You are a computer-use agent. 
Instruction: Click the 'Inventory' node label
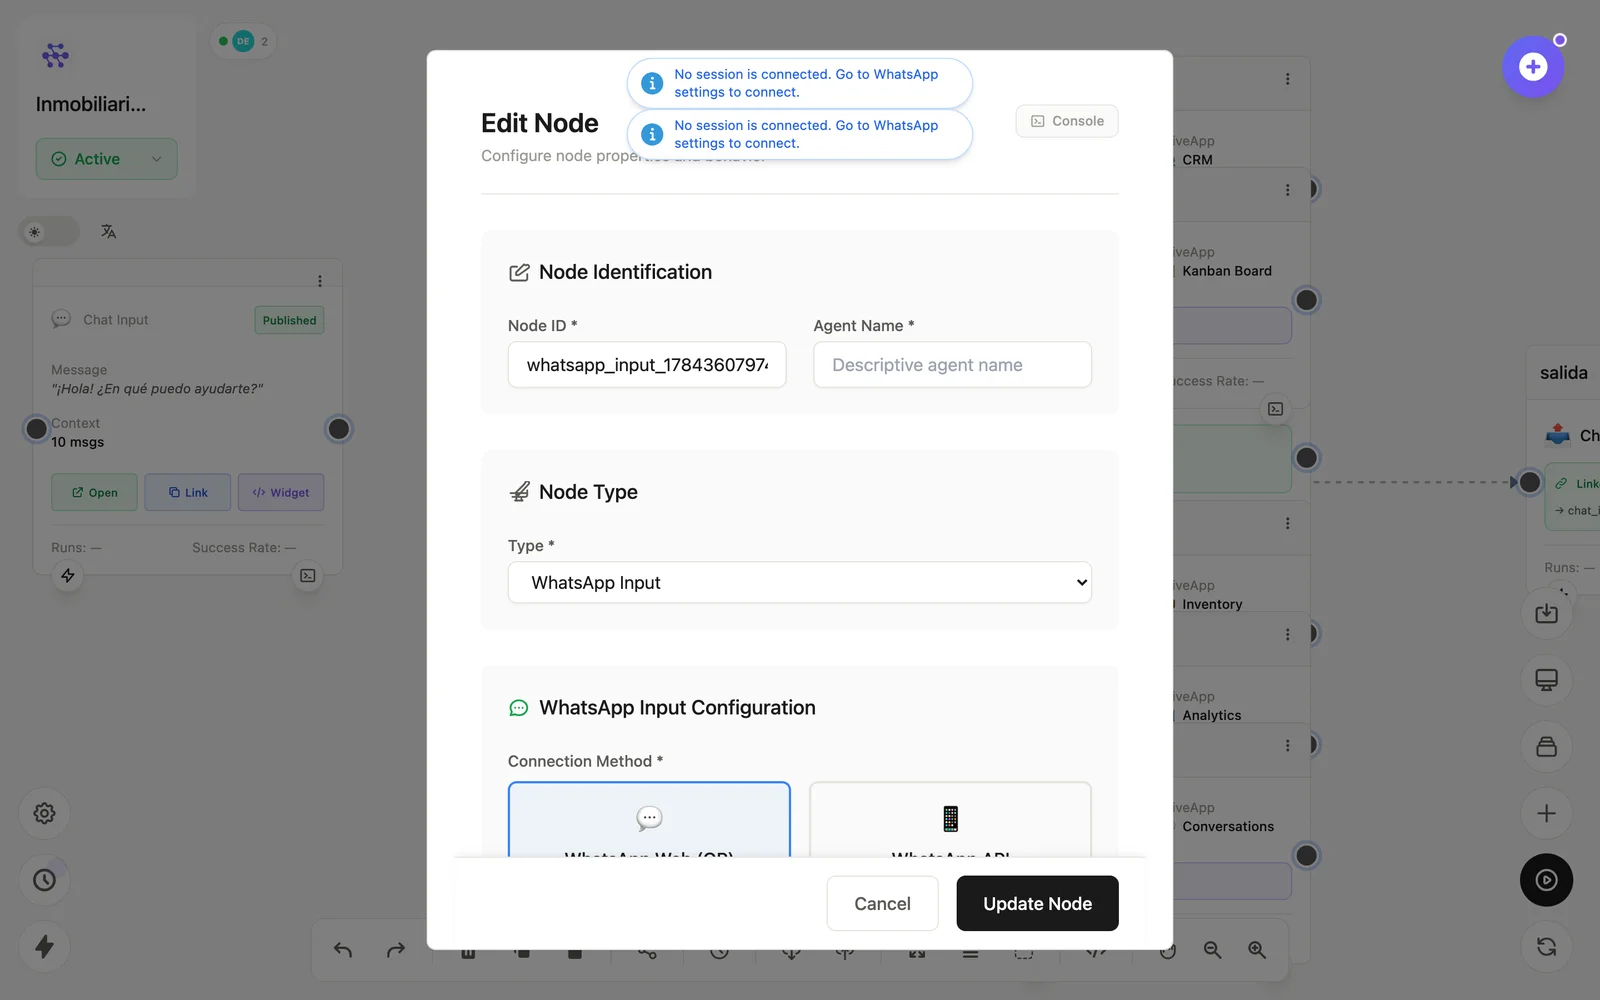(x=1212, y=604)
